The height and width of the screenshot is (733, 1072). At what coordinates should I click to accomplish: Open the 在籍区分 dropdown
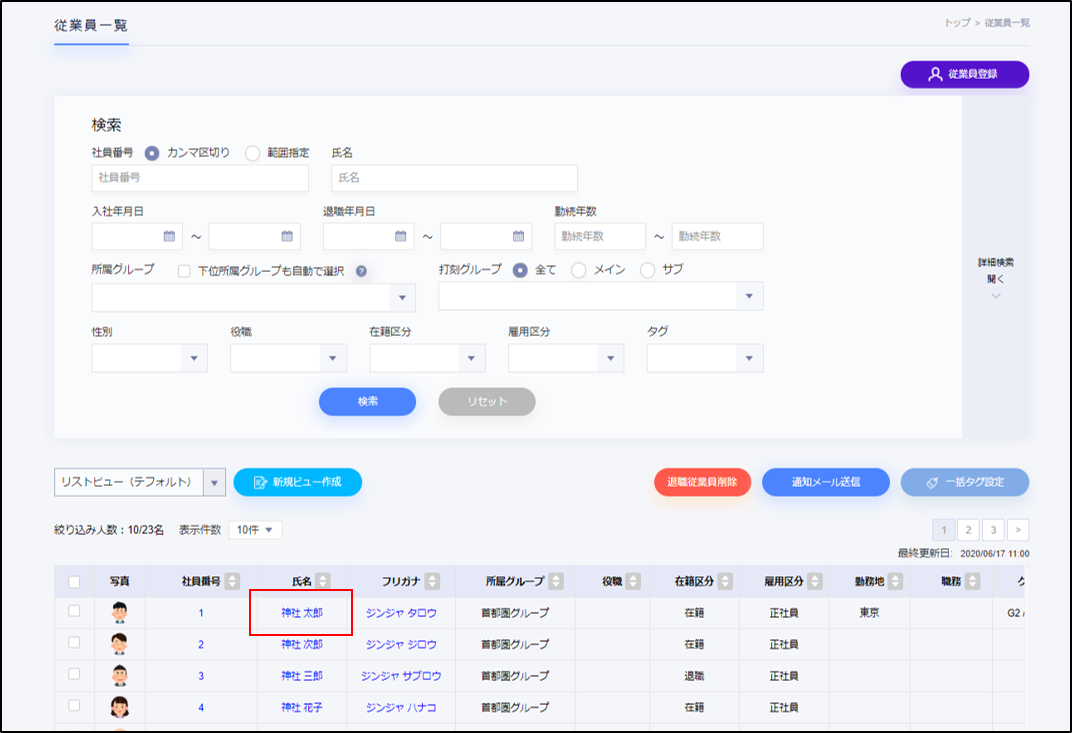pos(471,358)
